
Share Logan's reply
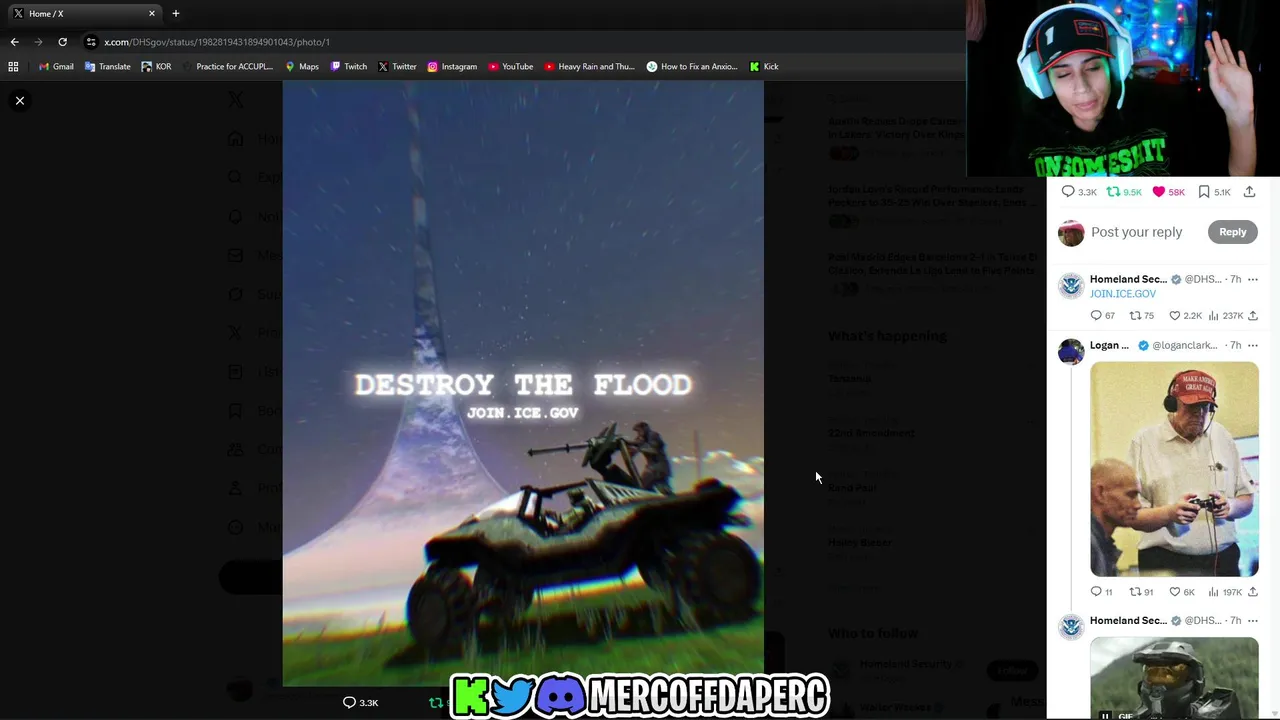1252,592
